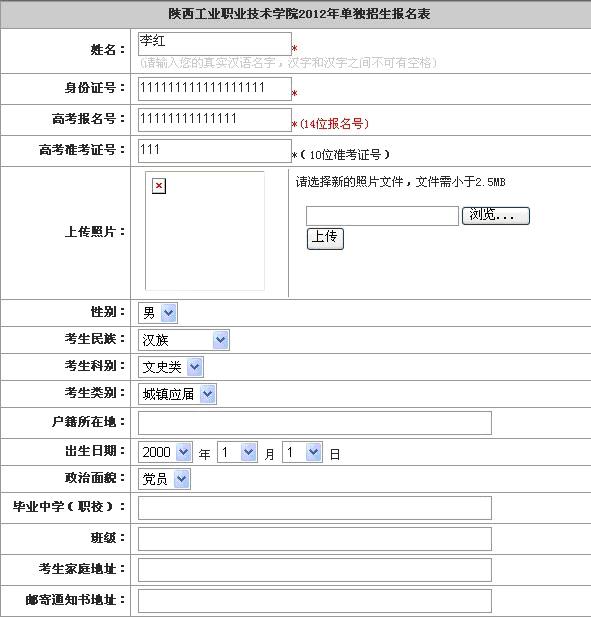Click the 考生家庭地址 home address field
Viewport: 591px width, 617px height.
click(x=315, y=570)
